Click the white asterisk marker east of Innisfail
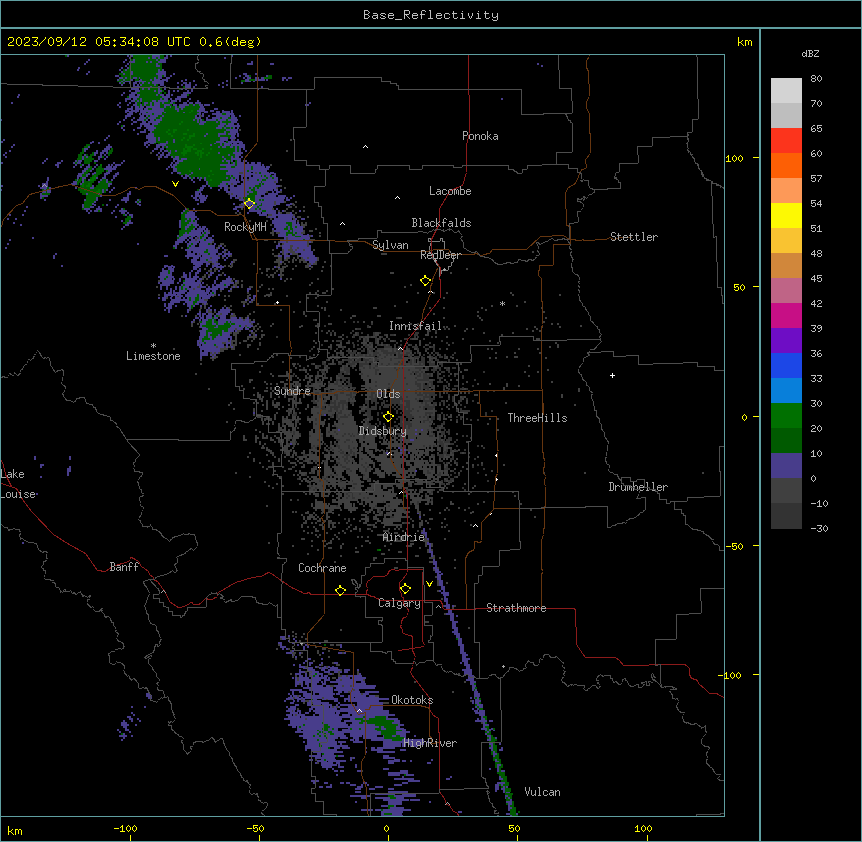862x842 pixels. click(x=502, y=303)
